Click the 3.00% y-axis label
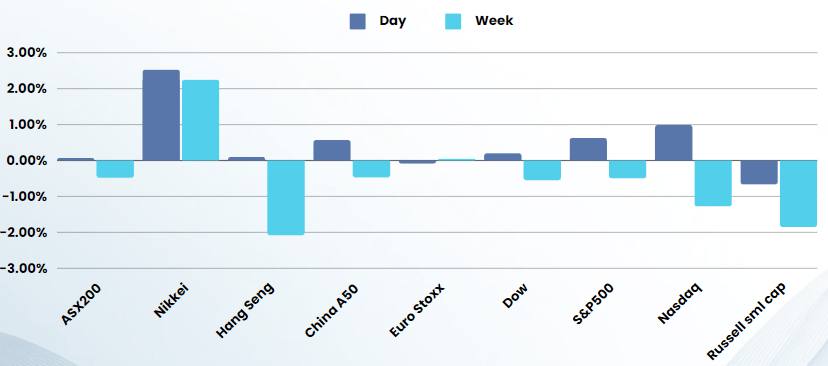 coord(26,53)
